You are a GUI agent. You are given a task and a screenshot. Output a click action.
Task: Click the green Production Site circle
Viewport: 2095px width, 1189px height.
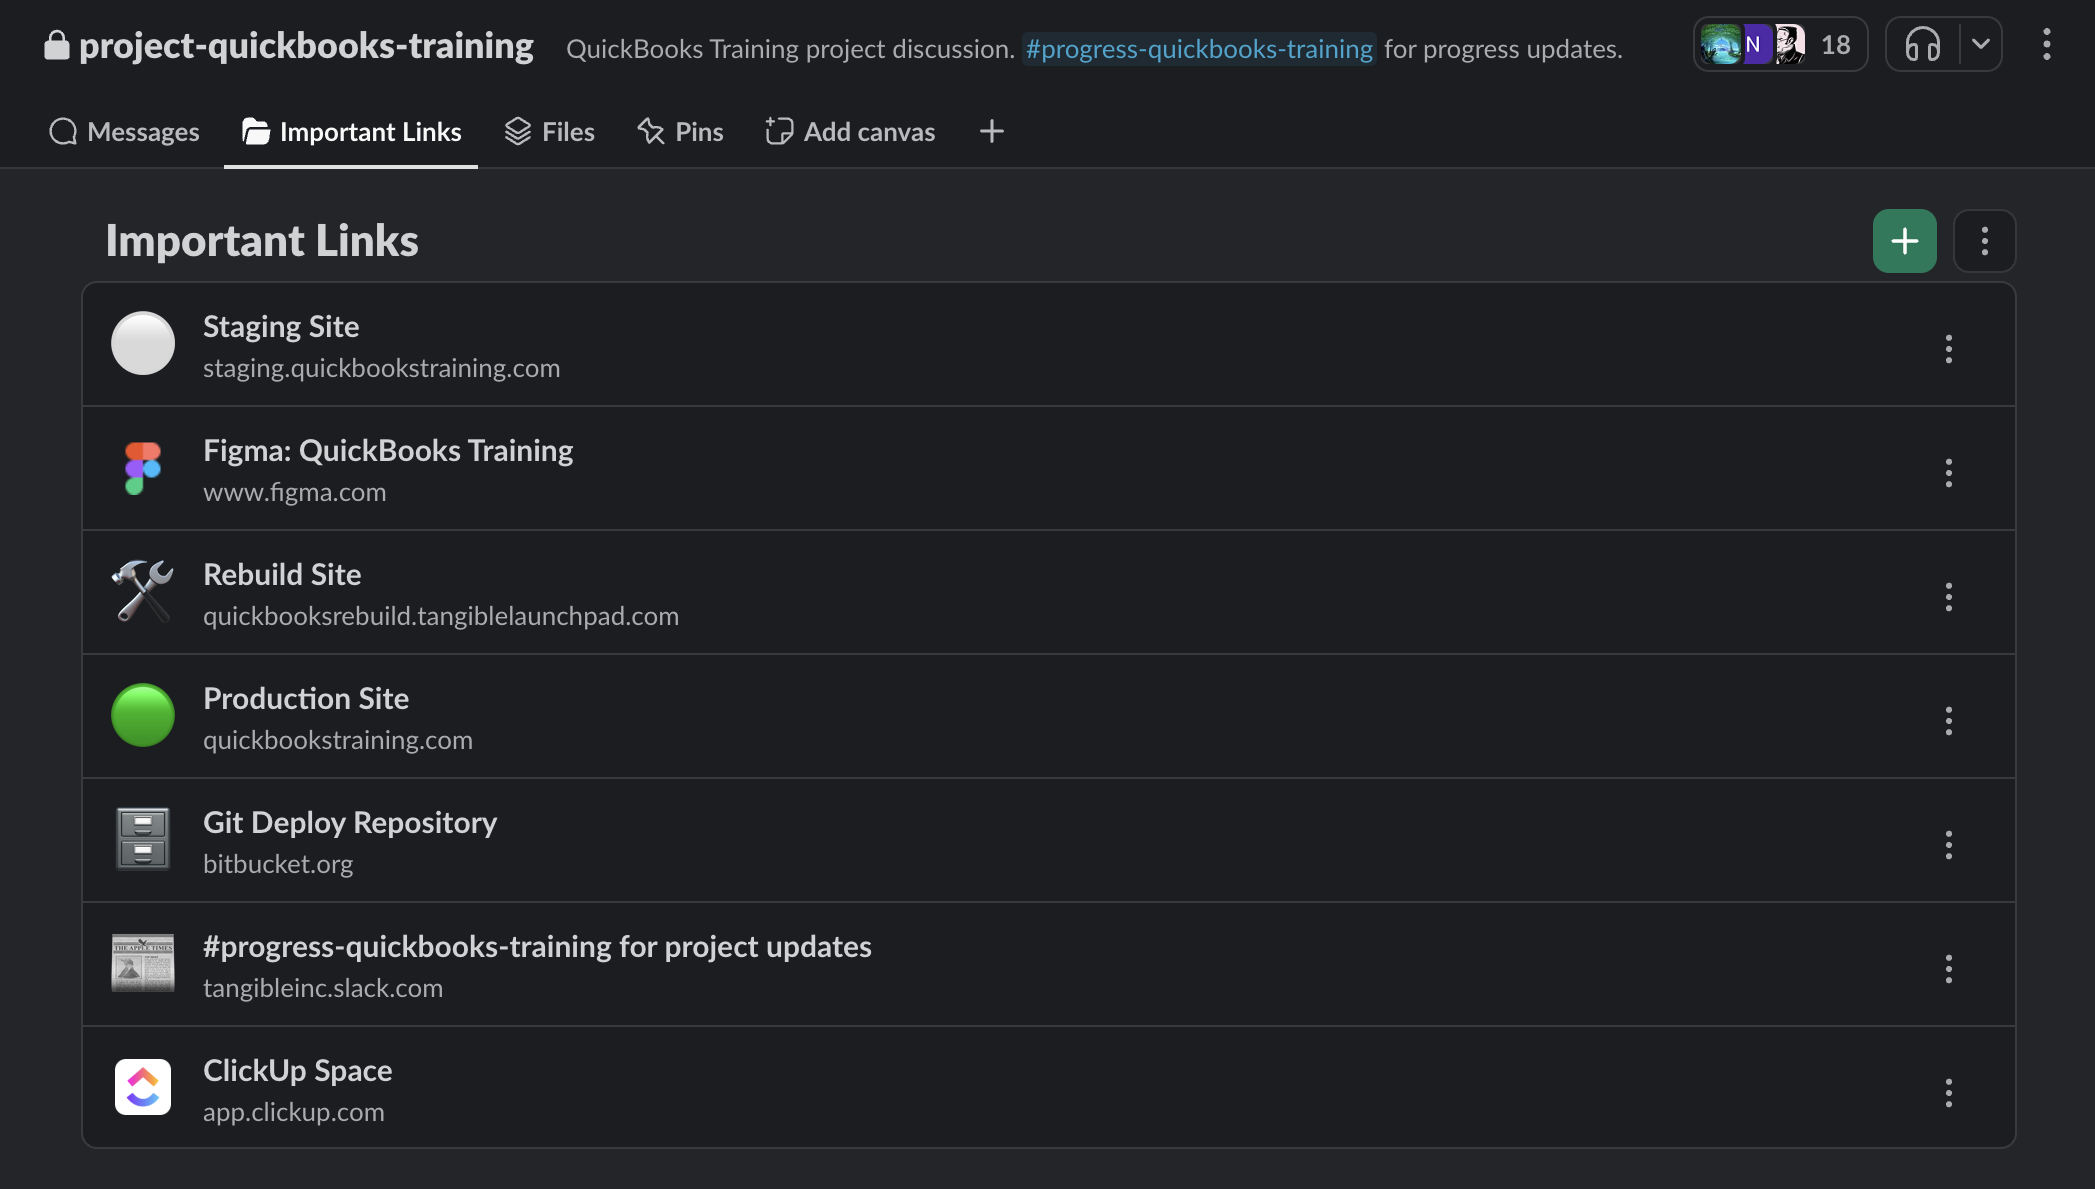(x=143, y=716)
